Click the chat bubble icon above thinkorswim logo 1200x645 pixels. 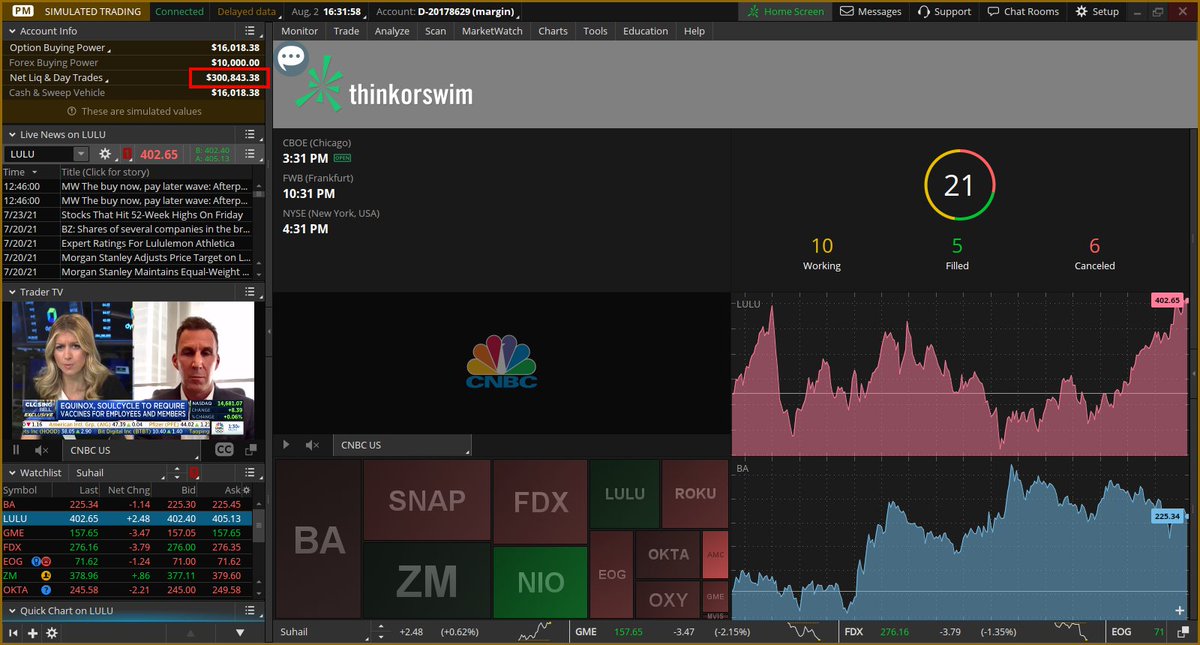point(291,58)
